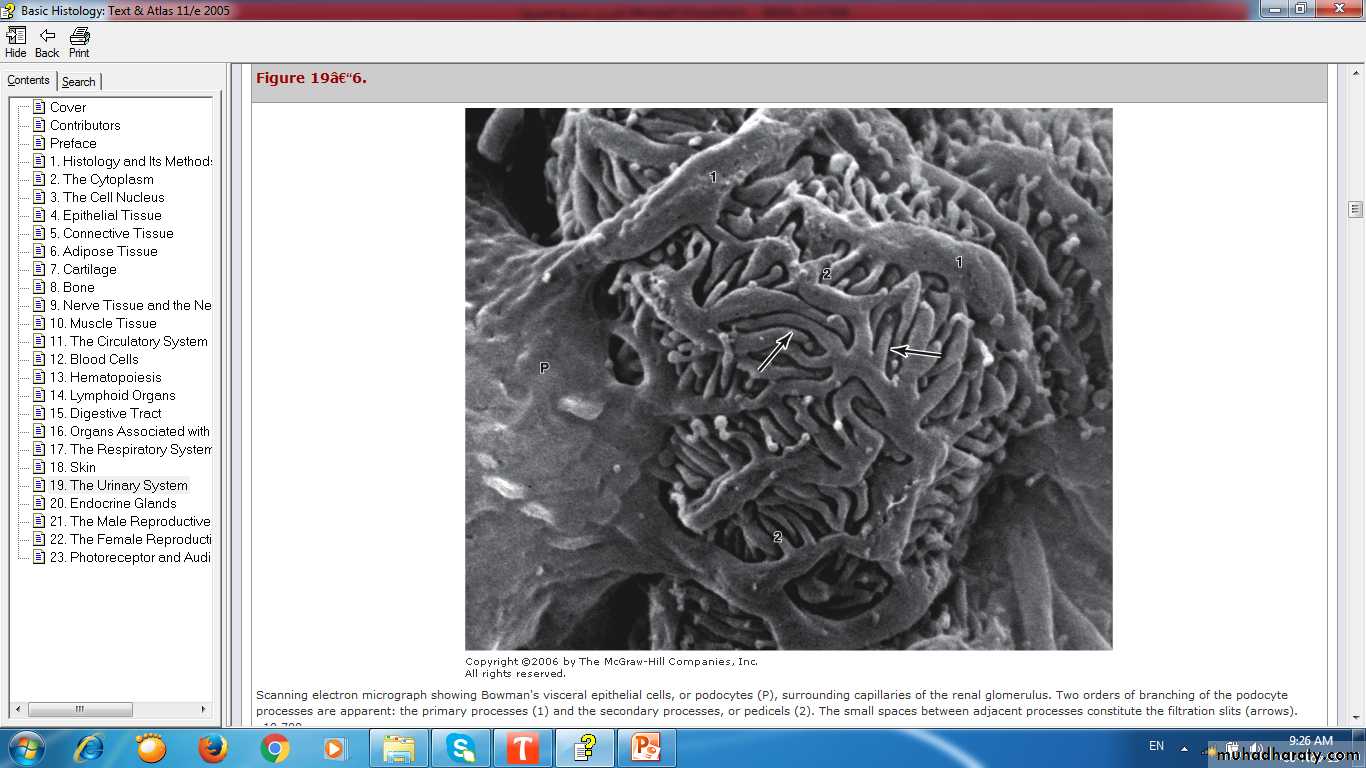Click the Print toolbar icon

[x=79, y=42]
